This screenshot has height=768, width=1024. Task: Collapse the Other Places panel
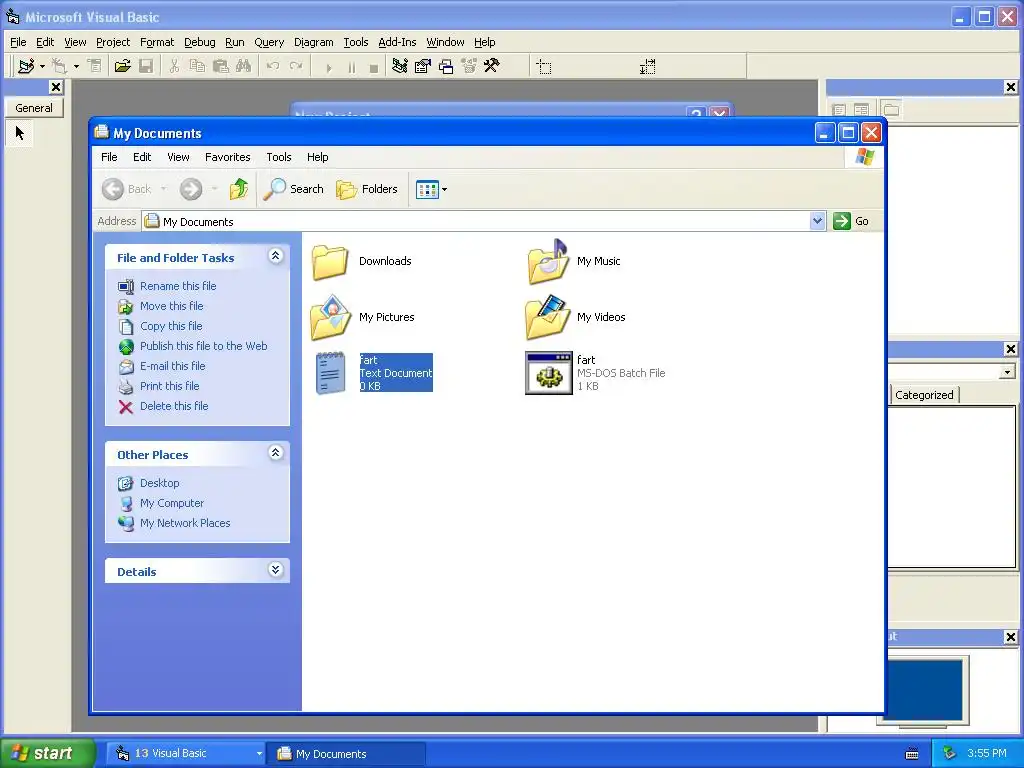(276, 453)
